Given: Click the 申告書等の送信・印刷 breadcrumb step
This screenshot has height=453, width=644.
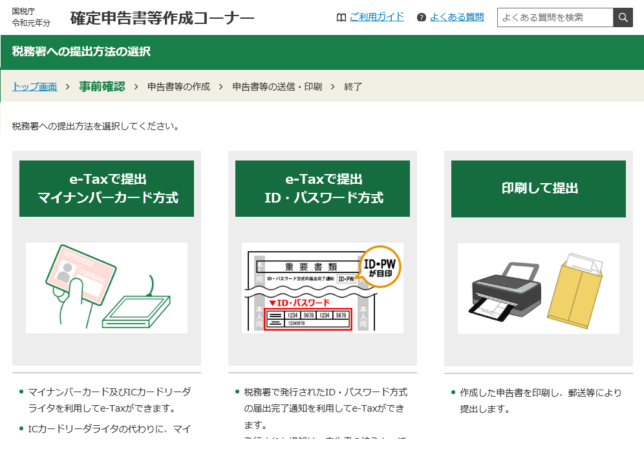Looking at the screenshot, I should point(277,87).
